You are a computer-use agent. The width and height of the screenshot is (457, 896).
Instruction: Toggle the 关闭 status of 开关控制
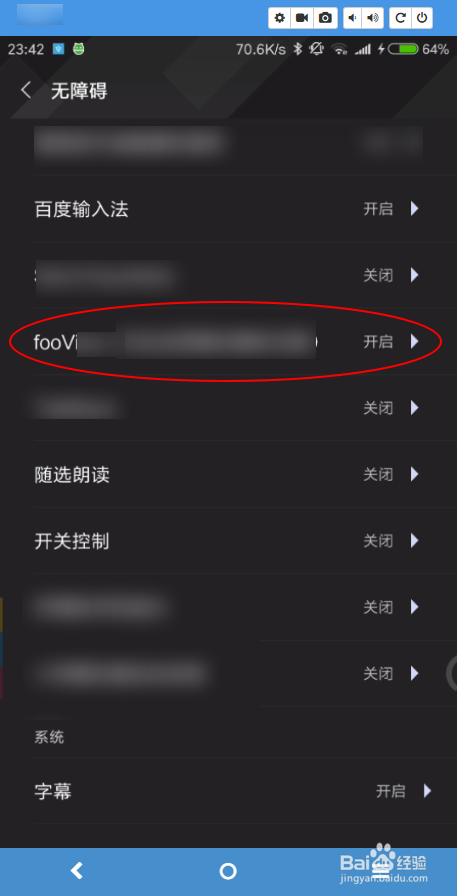[378, 541]
